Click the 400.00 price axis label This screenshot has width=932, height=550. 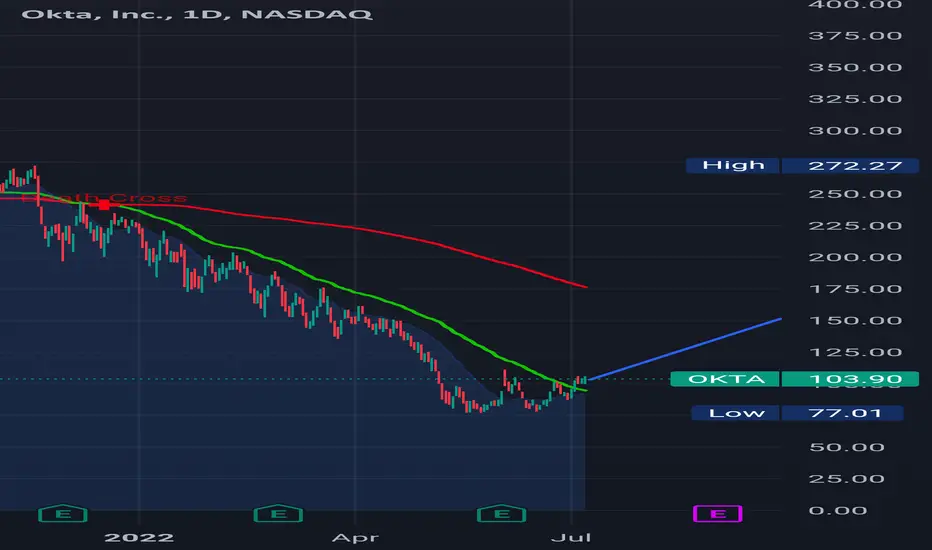click(855, 5)
